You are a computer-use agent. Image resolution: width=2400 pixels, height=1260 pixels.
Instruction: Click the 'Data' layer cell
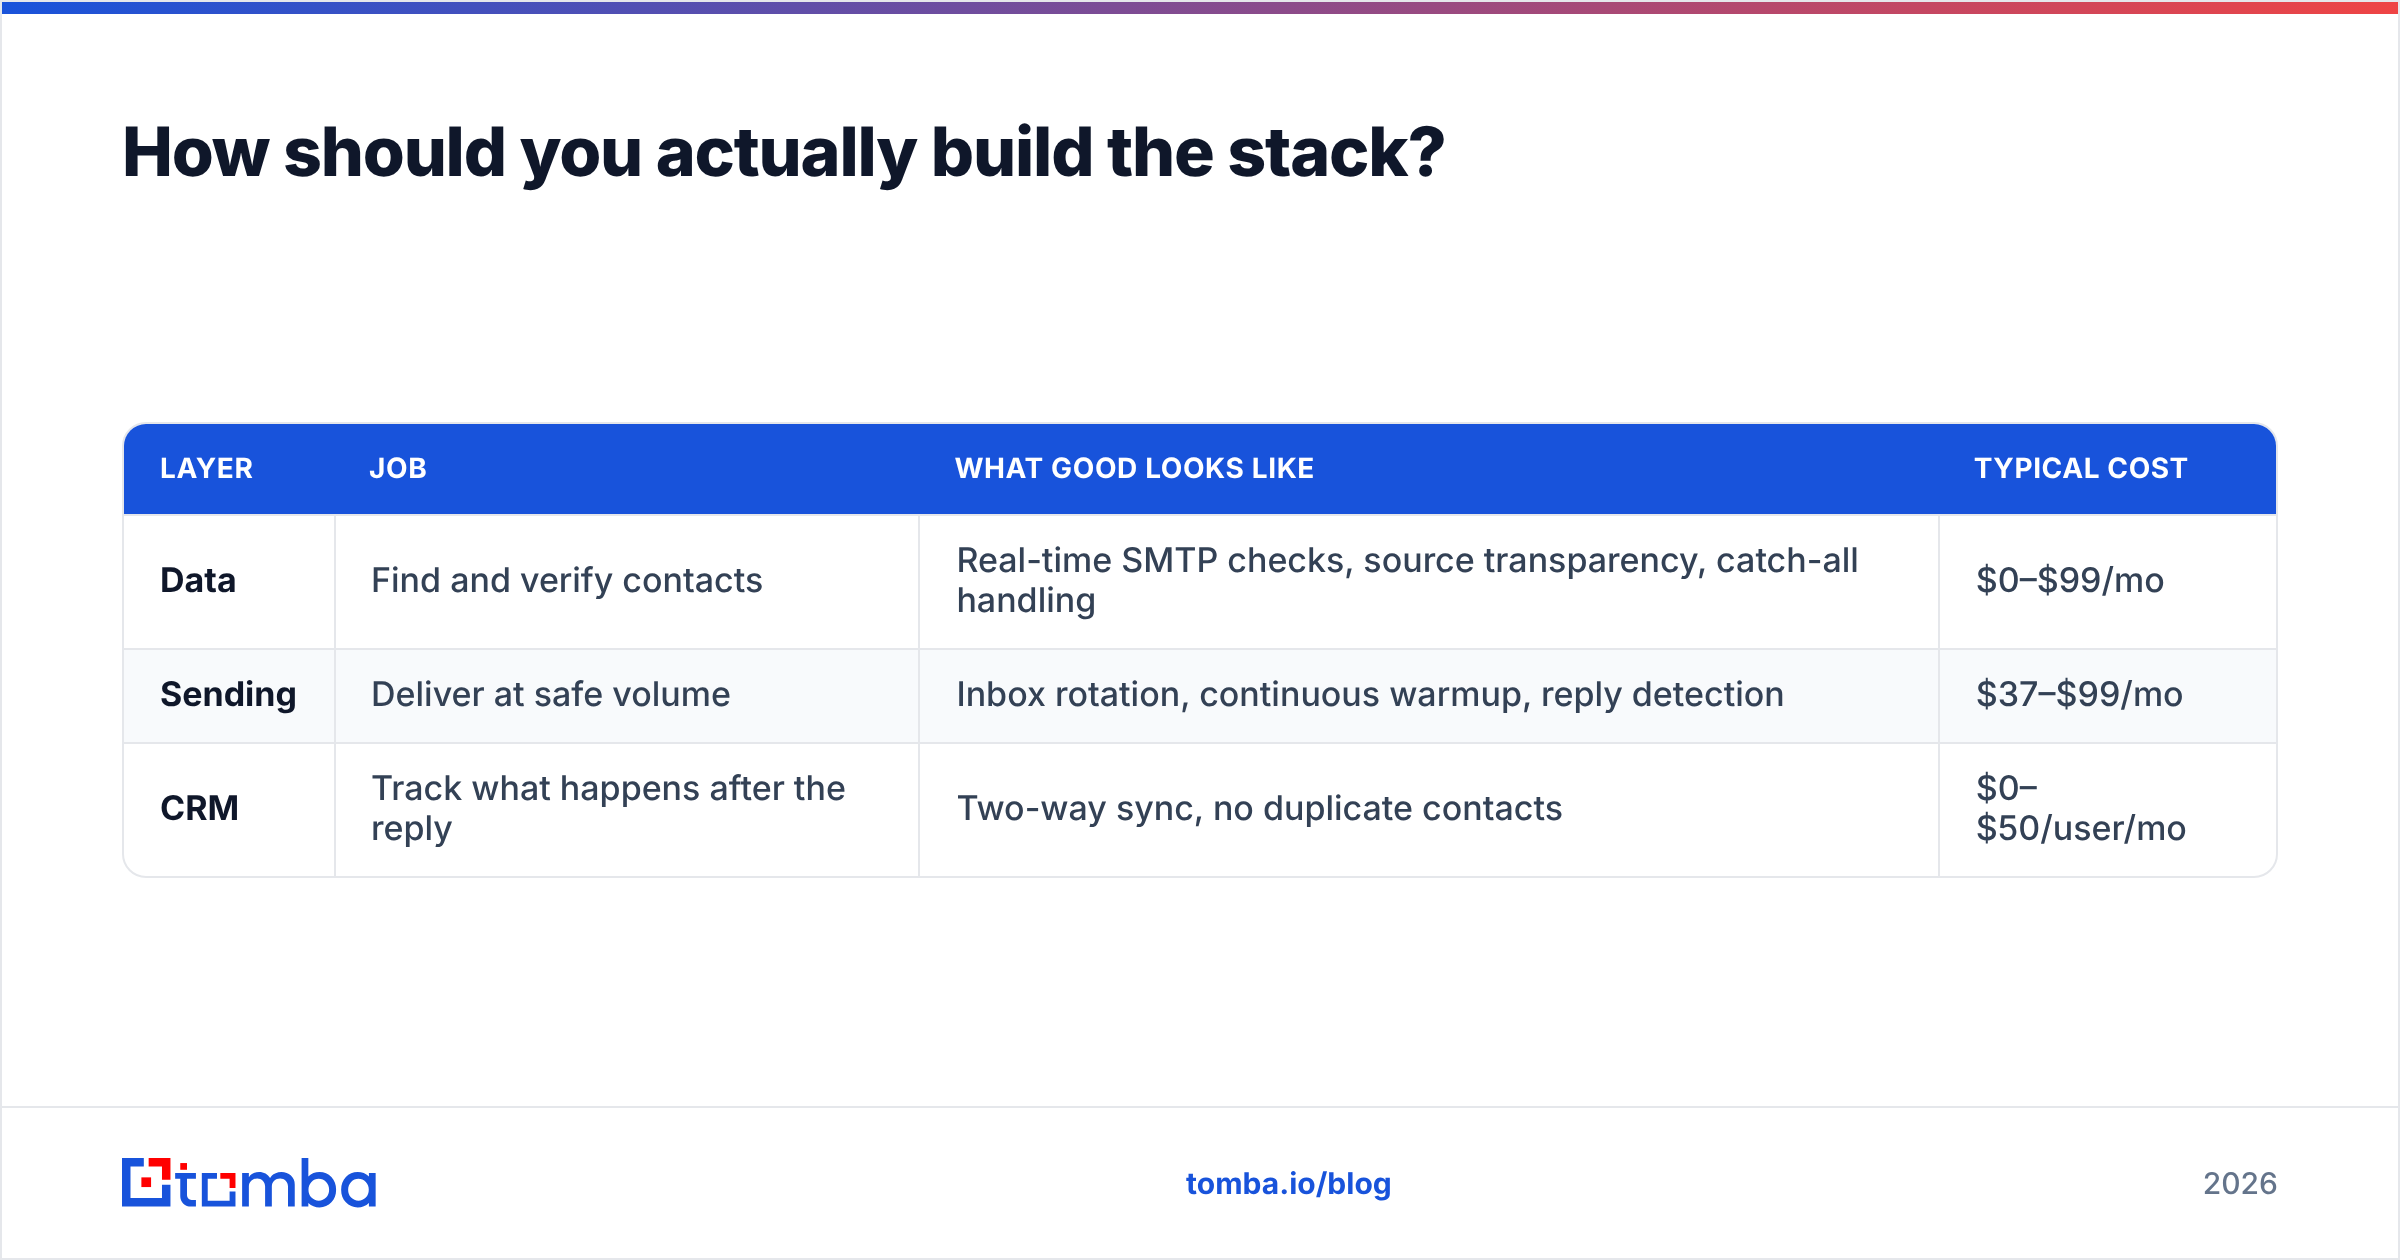pyautogui.click(x=229, y=581)
